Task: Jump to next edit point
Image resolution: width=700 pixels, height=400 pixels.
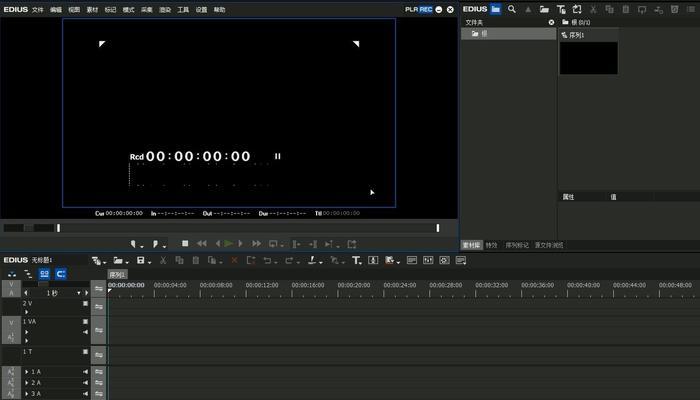Action: [313, 244]
